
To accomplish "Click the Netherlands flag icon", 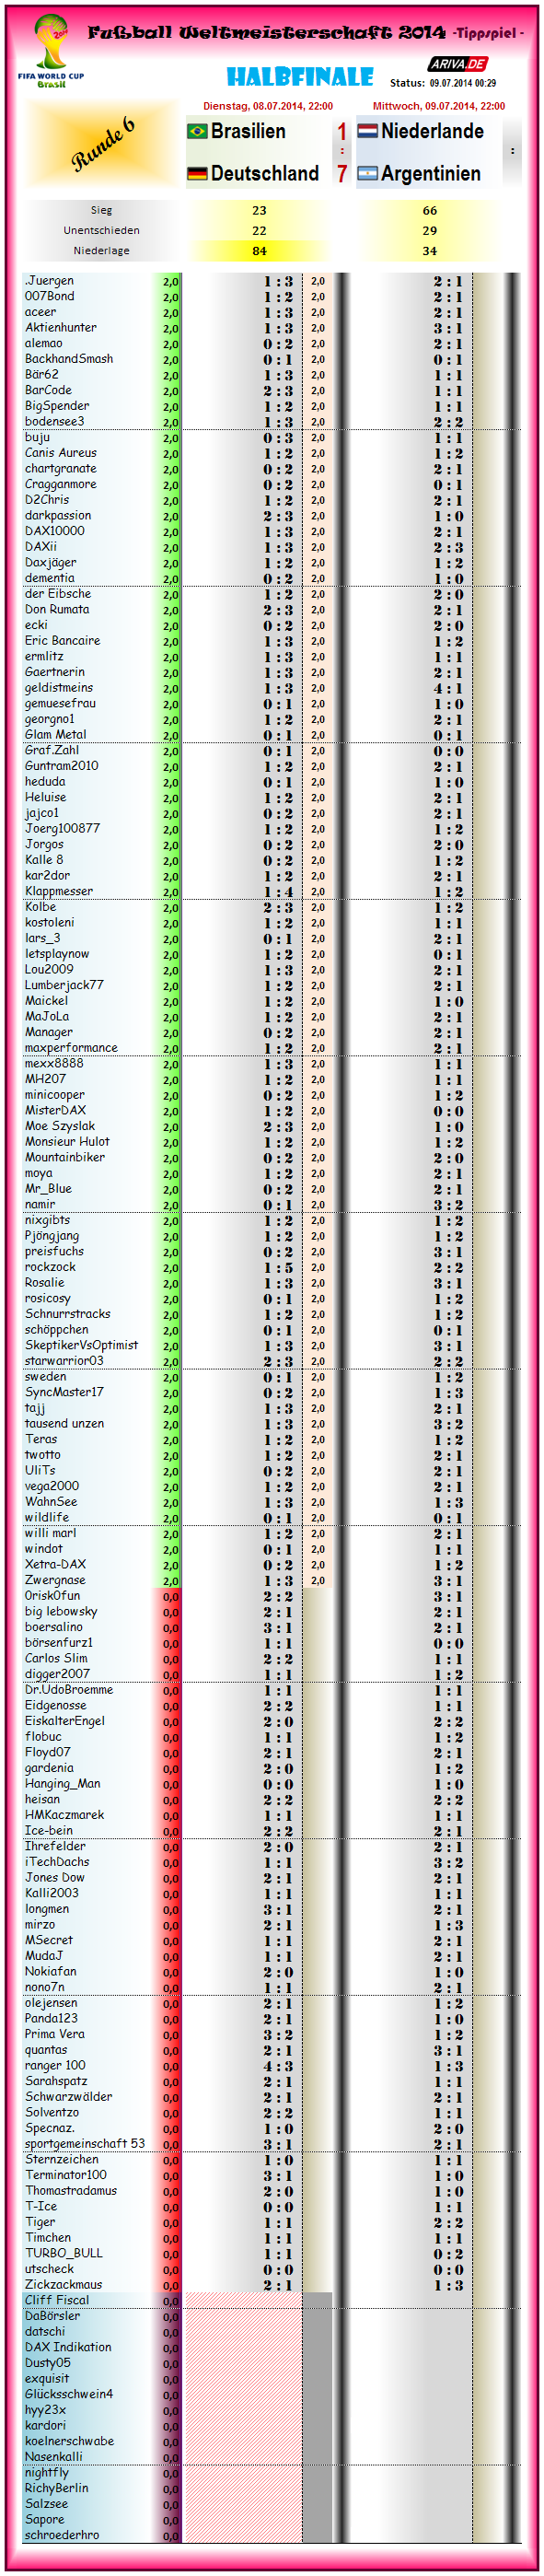I will pos(367,131).
